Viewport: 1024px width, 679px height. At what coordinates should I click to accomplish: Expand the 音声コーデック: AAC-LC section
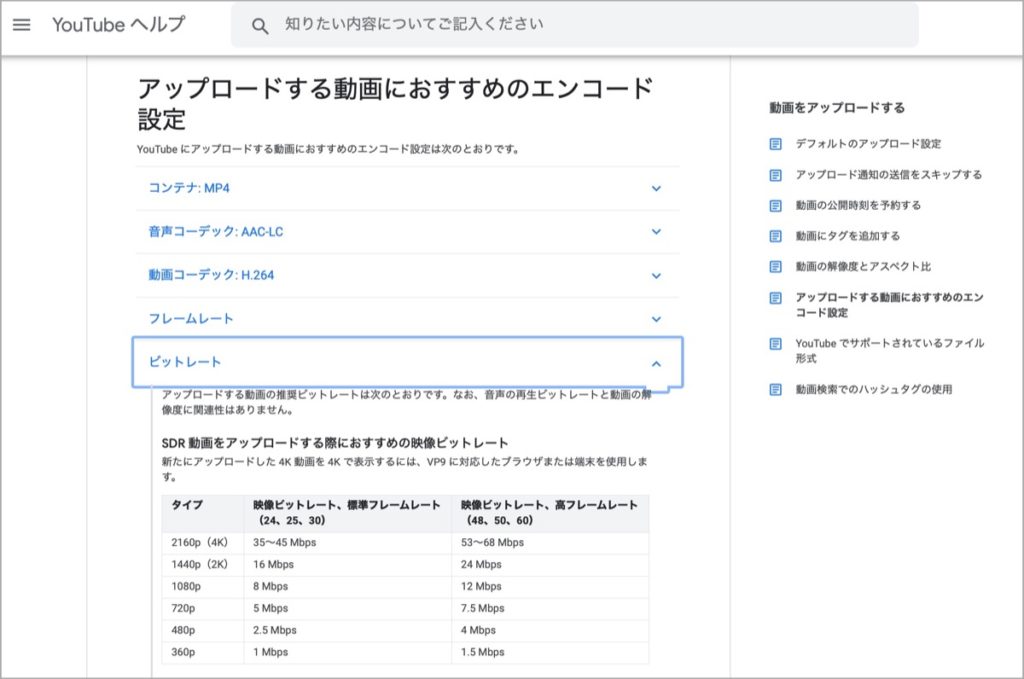pyautogui.click(x=408, y=232)
